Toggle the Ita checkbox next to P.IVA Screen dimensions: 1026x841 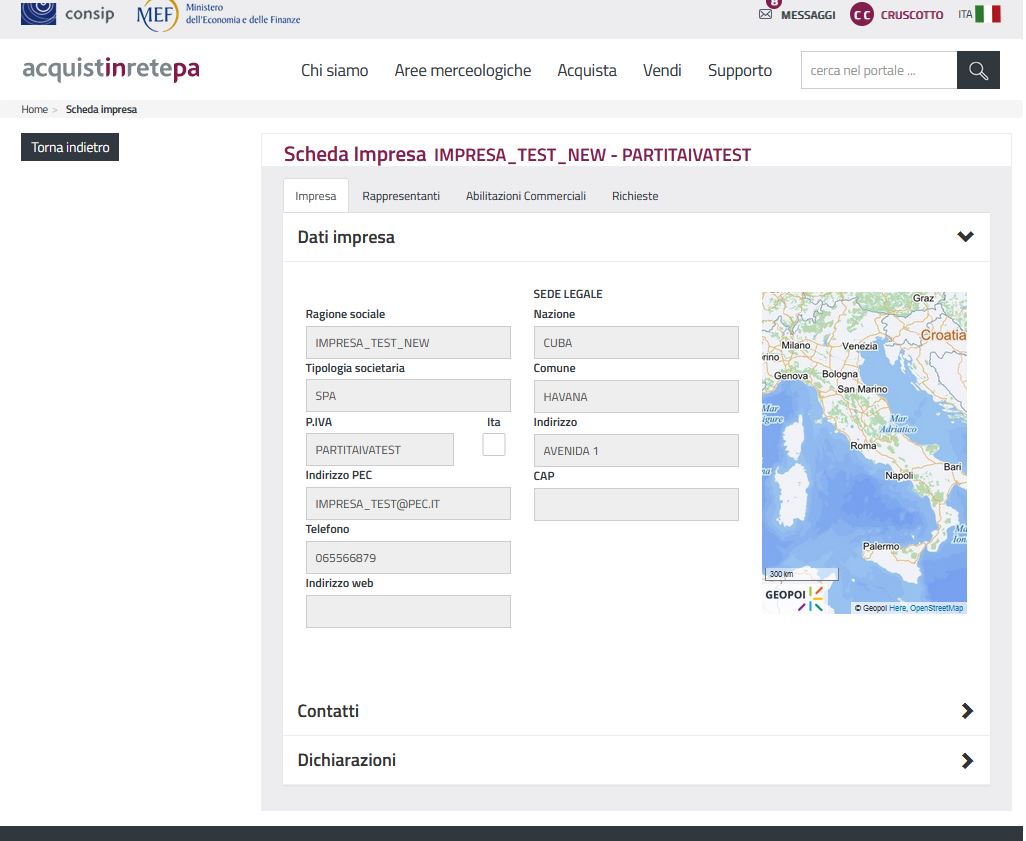494,445
